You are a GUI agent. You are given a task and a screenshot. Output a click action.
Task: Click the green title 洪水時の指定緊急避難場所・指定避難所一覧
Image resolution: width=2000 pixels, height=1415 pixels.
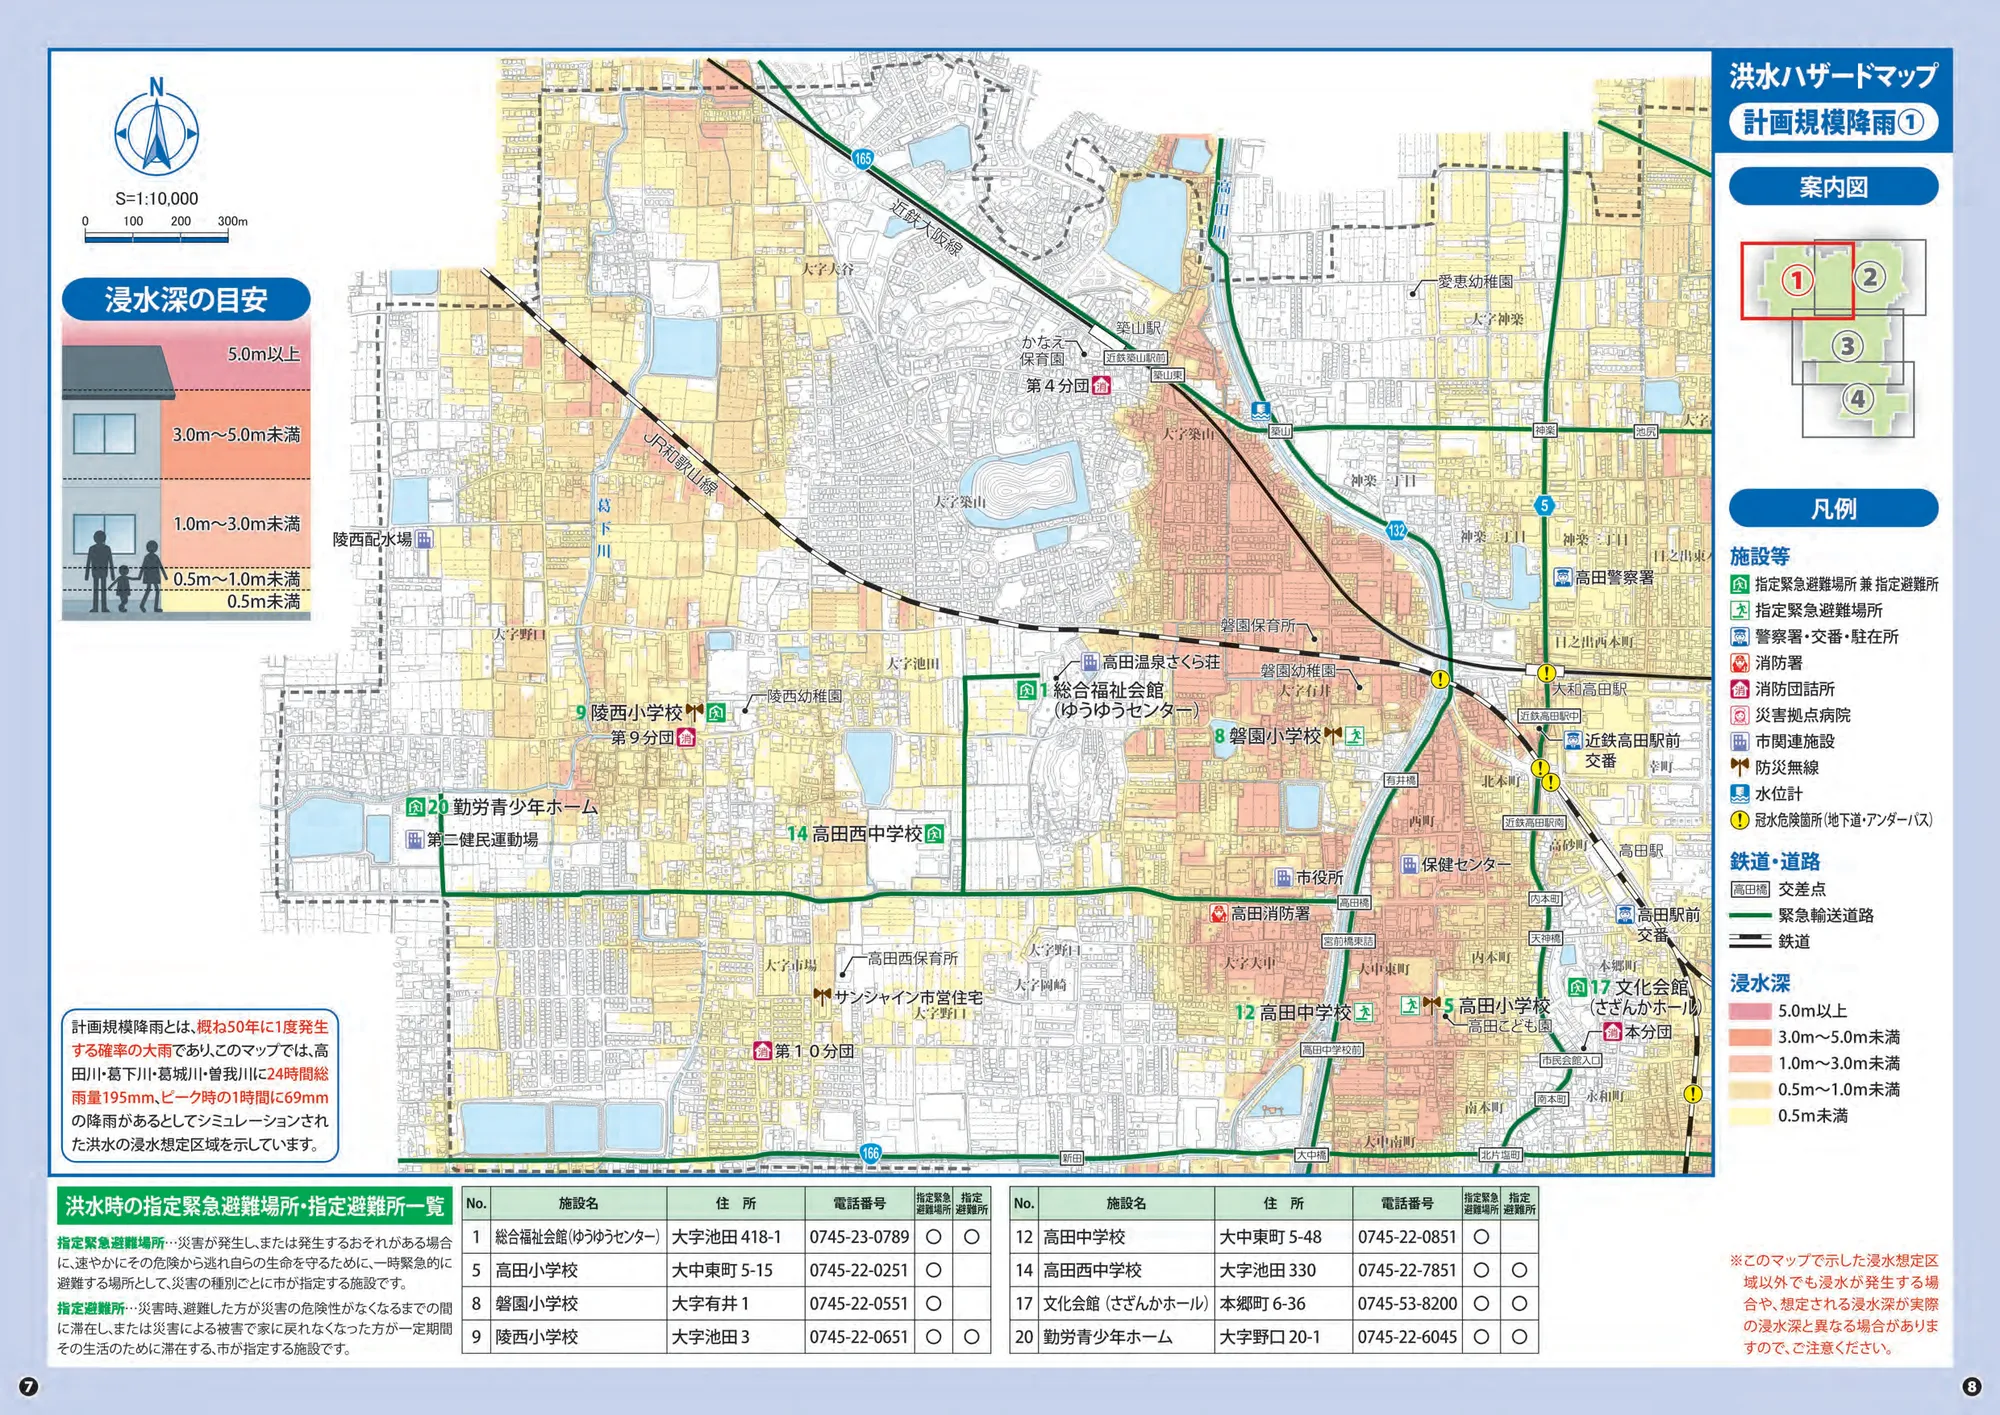[255, 1206]
